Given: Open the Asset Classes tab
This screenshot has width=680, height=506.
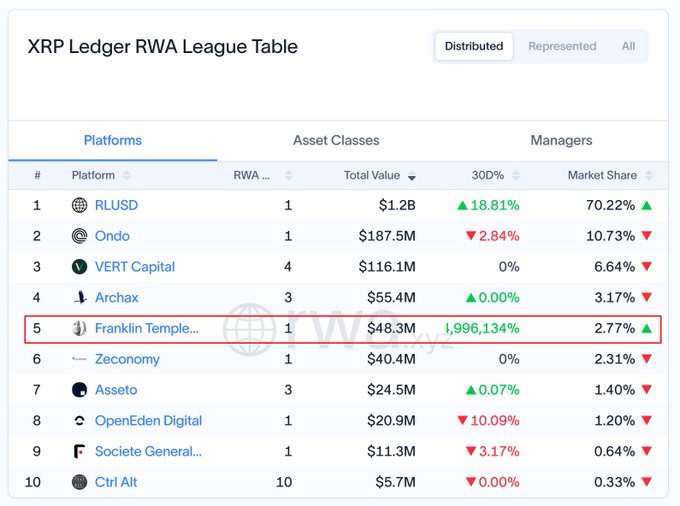Looking at the screenshot, I should [x=336, y=140].
